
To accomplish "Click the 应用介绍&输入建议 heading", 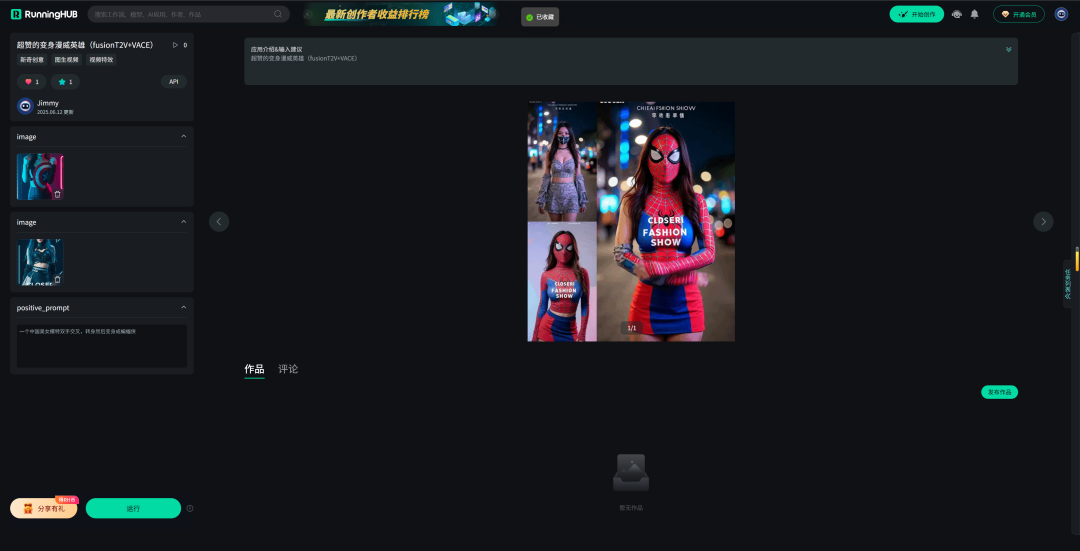I will click(x=276, y=50).
